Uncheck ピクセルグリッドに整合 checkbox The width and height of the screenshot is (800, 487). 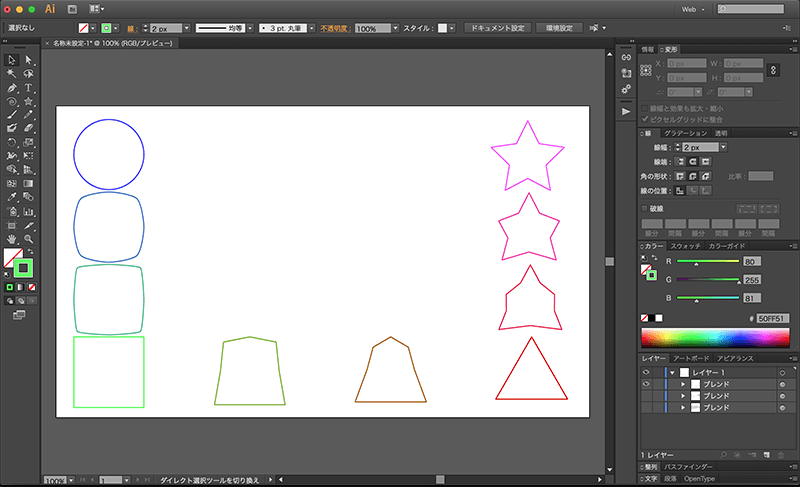point(644,119)
